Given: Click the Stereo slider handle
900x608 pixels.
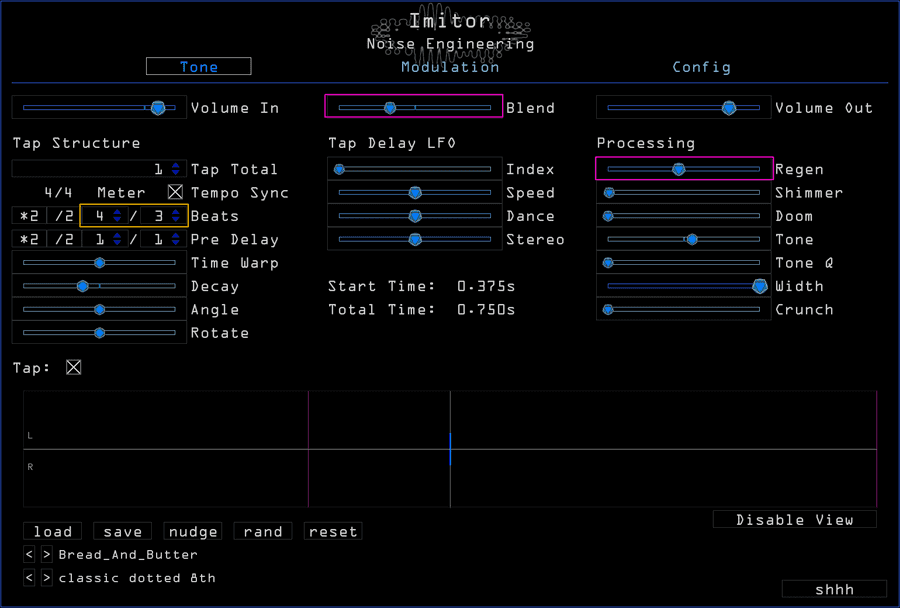Looking at the screenshot, I should (x=415, y=239).
